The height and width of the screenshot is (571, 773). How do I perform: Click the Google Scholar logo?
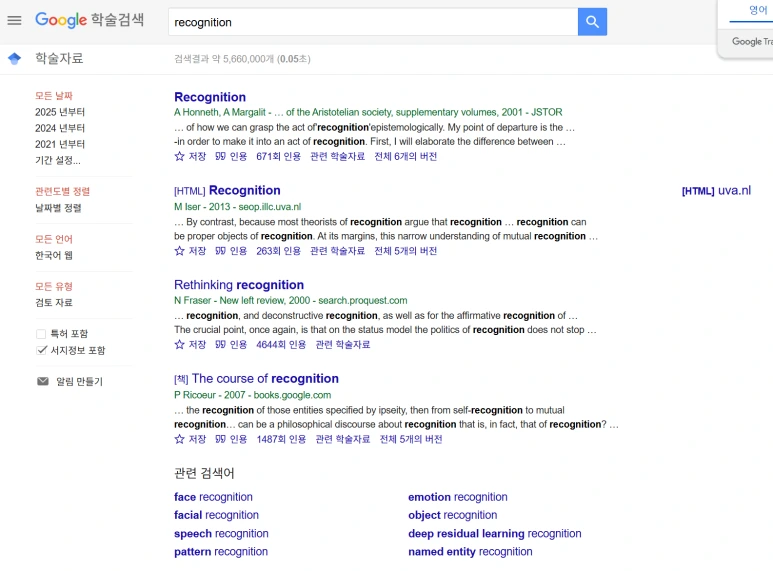pyautogui.click(x=90, y=20)
